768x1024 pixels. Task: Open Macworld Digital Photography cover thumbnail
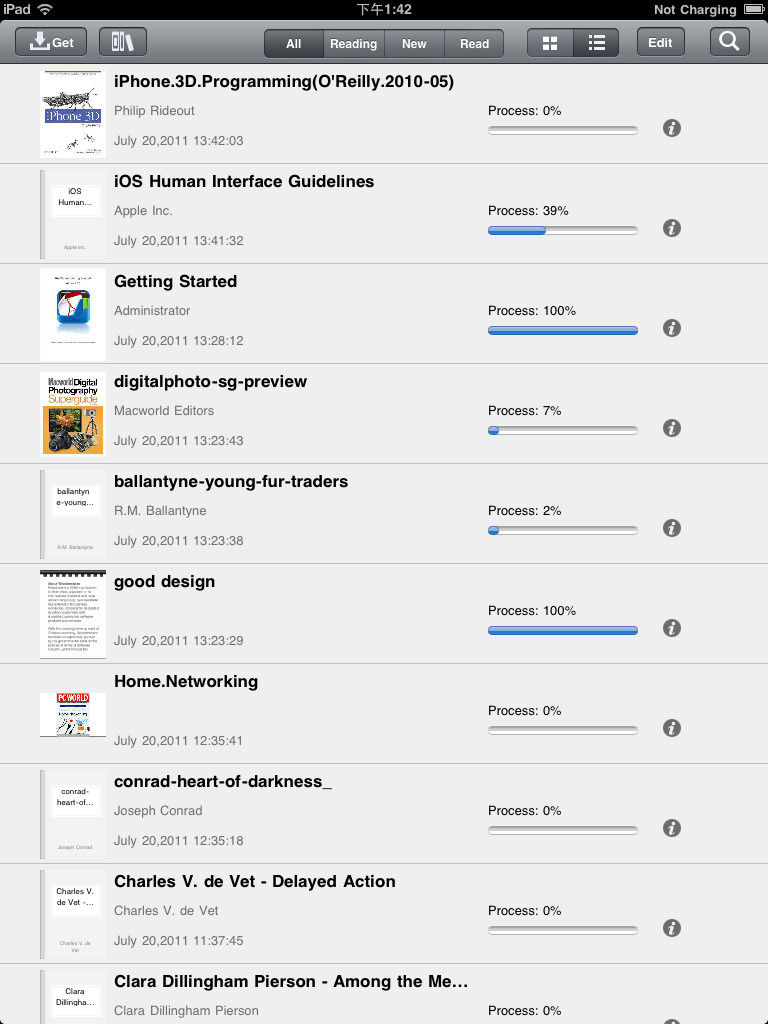pos(72,413)
